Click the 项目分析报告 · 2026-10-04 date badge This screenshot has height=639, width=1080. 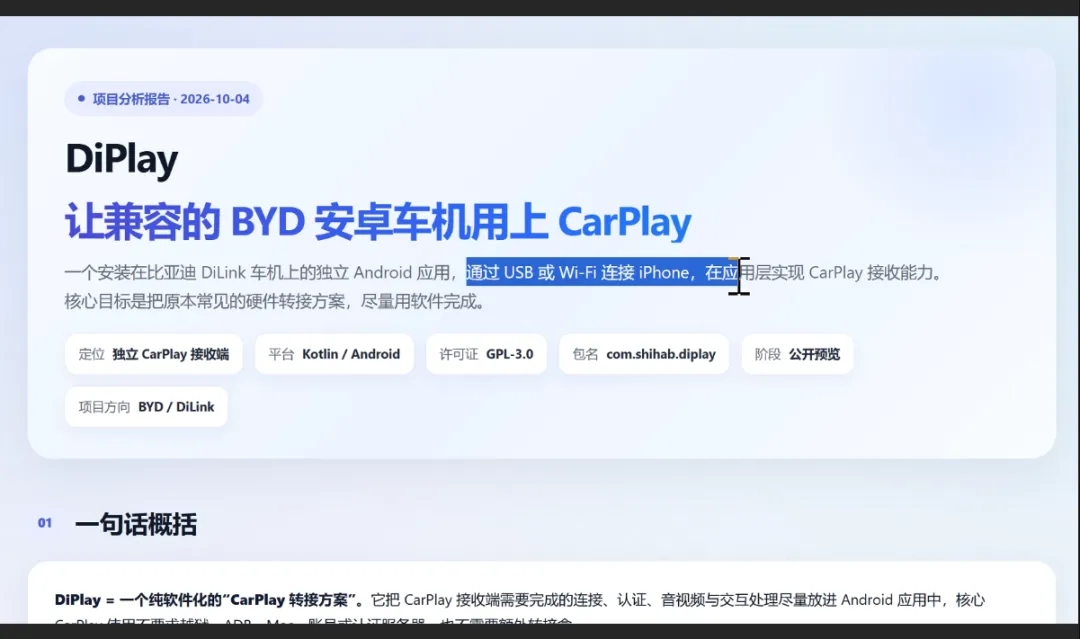click(163, 98)
